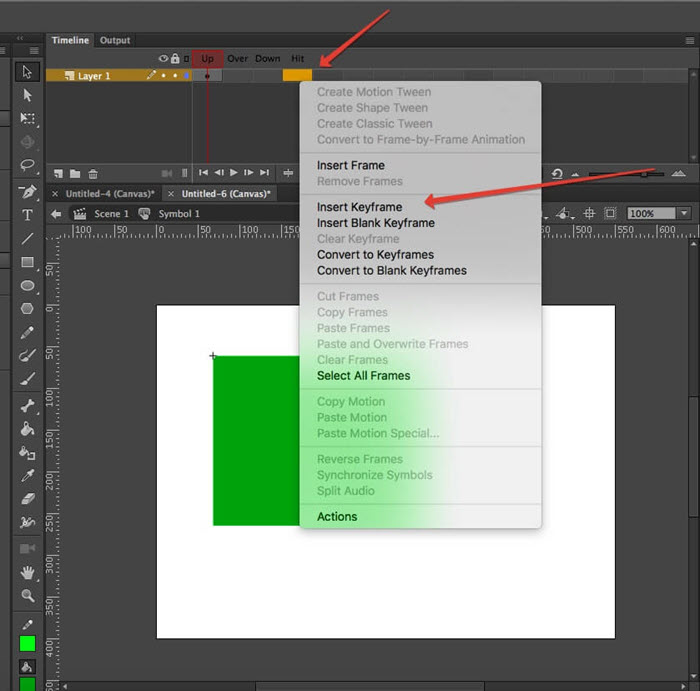Choose Select All Frames menu entry
Screen dimensions: 700x691
[x=363, y=376]
